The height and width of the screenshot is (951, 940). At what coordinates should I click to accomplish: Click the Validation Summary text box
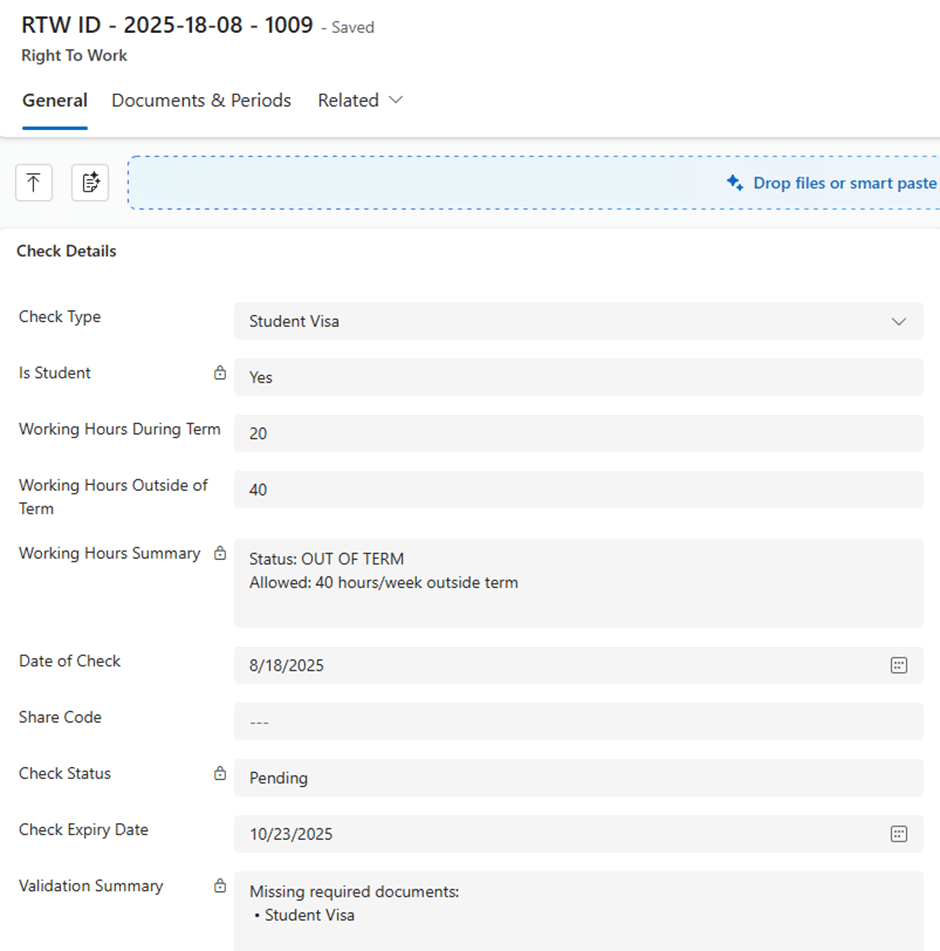(578, 910)
